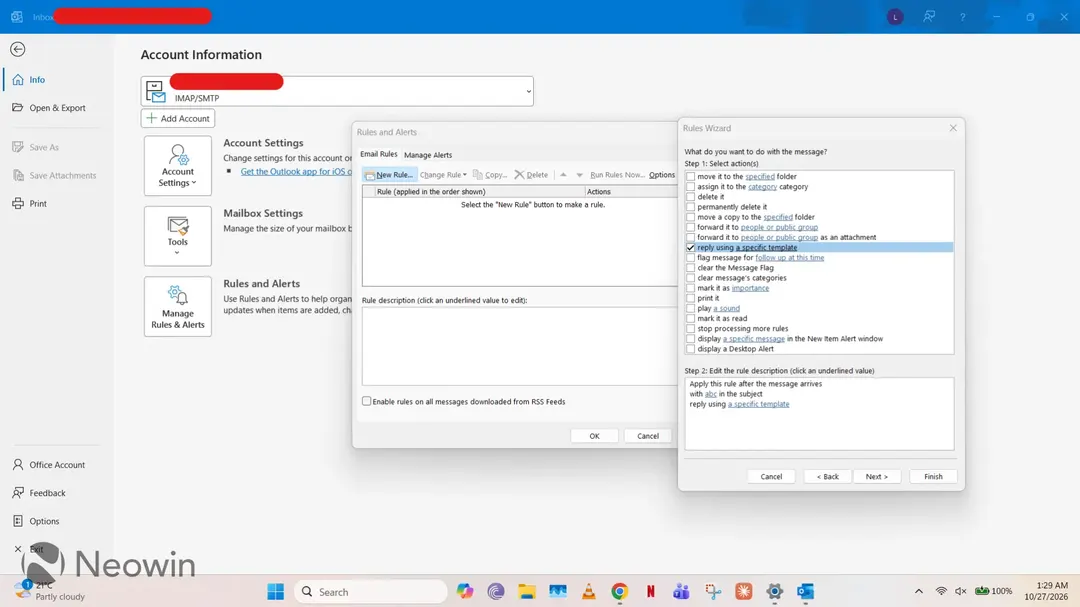Click the Delete rule toolbar button
The height and width of the screenshot is (607, 1080).
tap(531, 175)
